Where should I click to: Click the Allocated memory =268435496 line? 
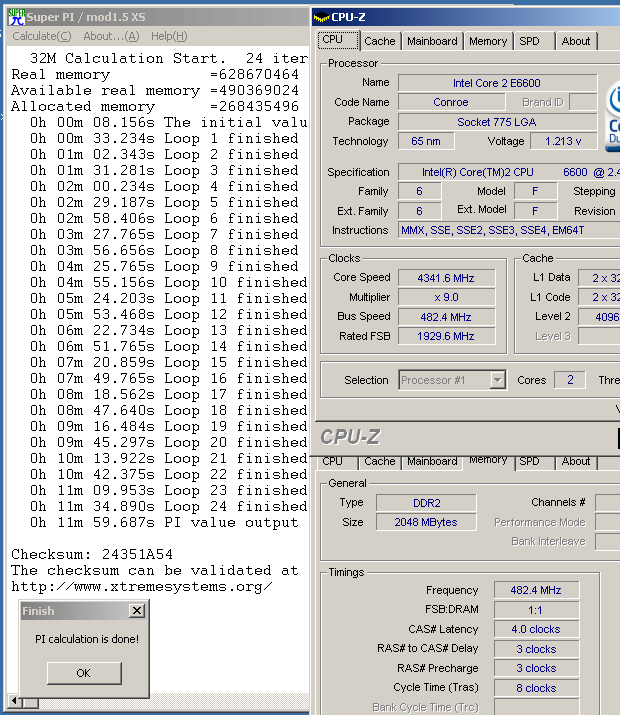pos(155,107)
